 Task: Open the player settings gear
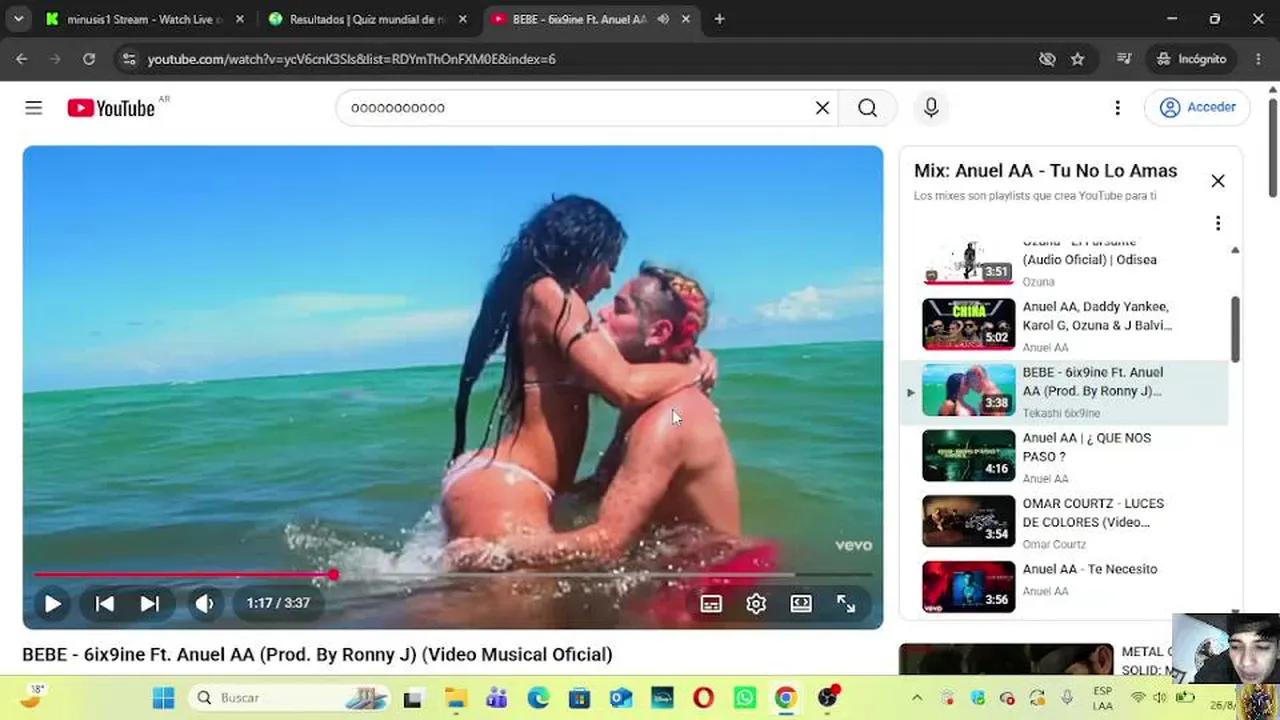pos(756,603)
